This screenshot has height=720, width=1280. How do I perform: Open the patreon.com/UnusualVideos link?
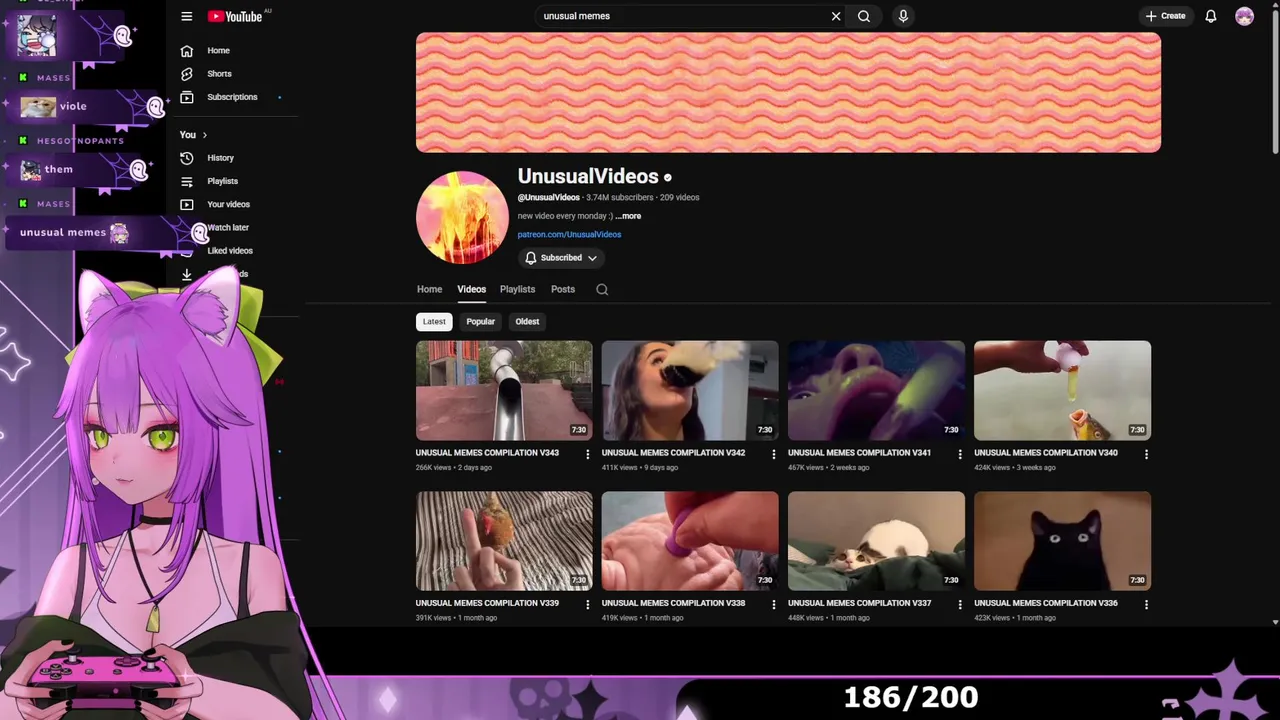(569, 234)
